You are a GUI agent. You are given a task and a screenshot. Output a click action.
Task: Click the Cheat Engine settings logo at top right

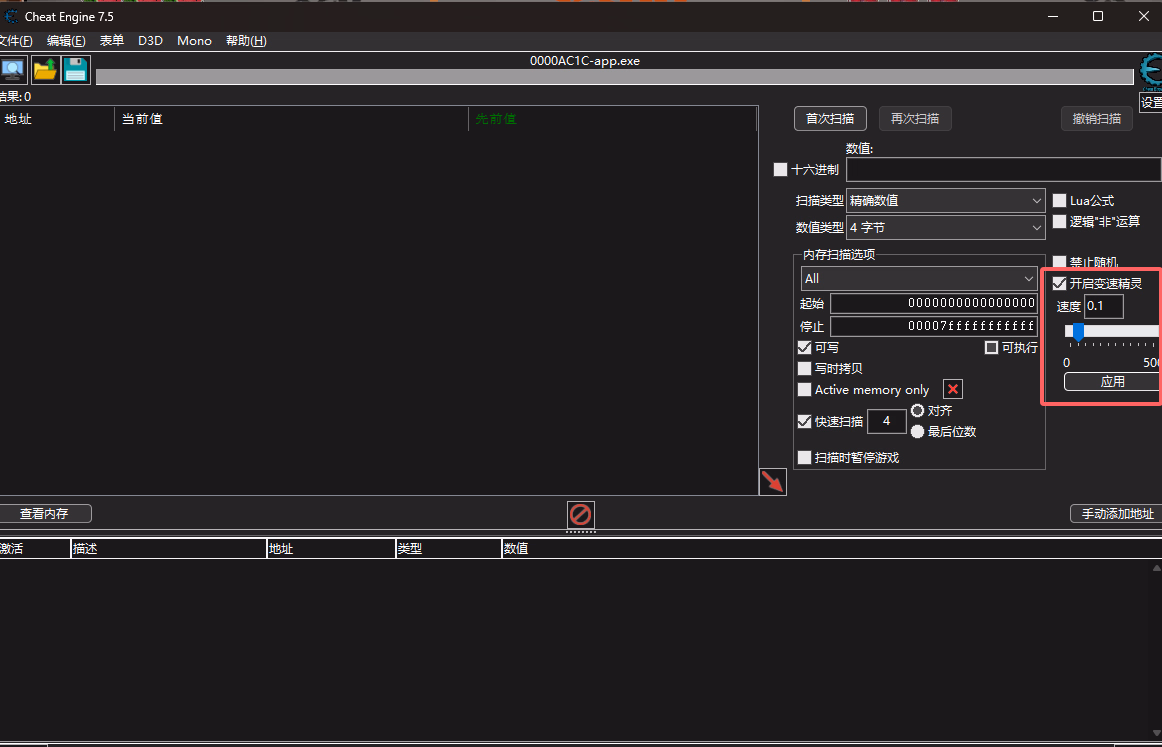tap(1151, 71)
